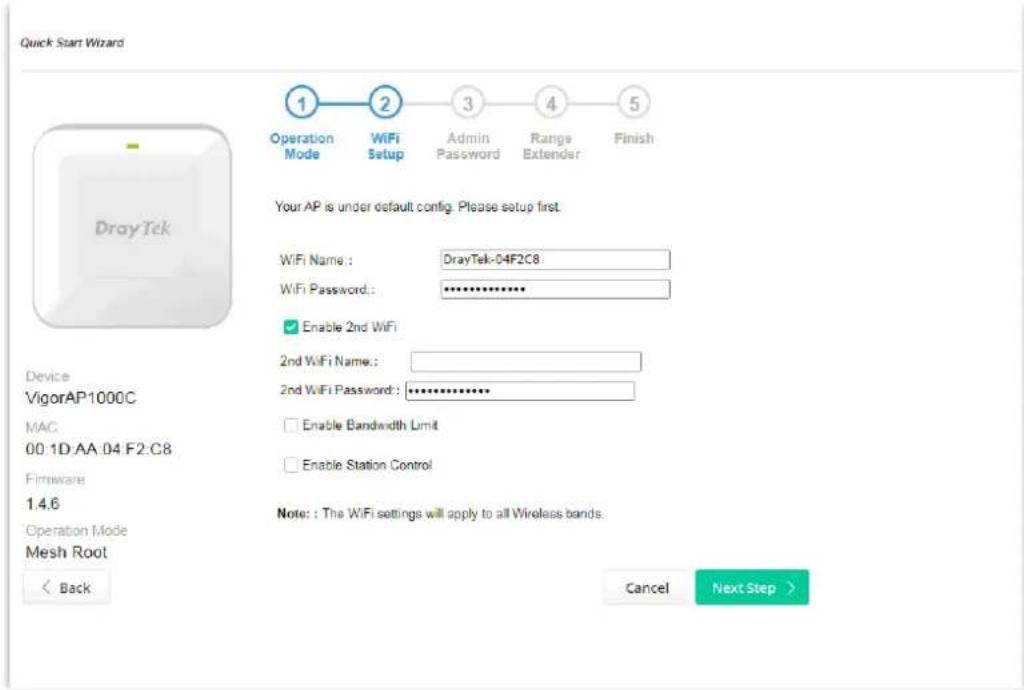Click the Mesh Root operation mode text
The image size is (1024, 690).
[x=66, y=552]
